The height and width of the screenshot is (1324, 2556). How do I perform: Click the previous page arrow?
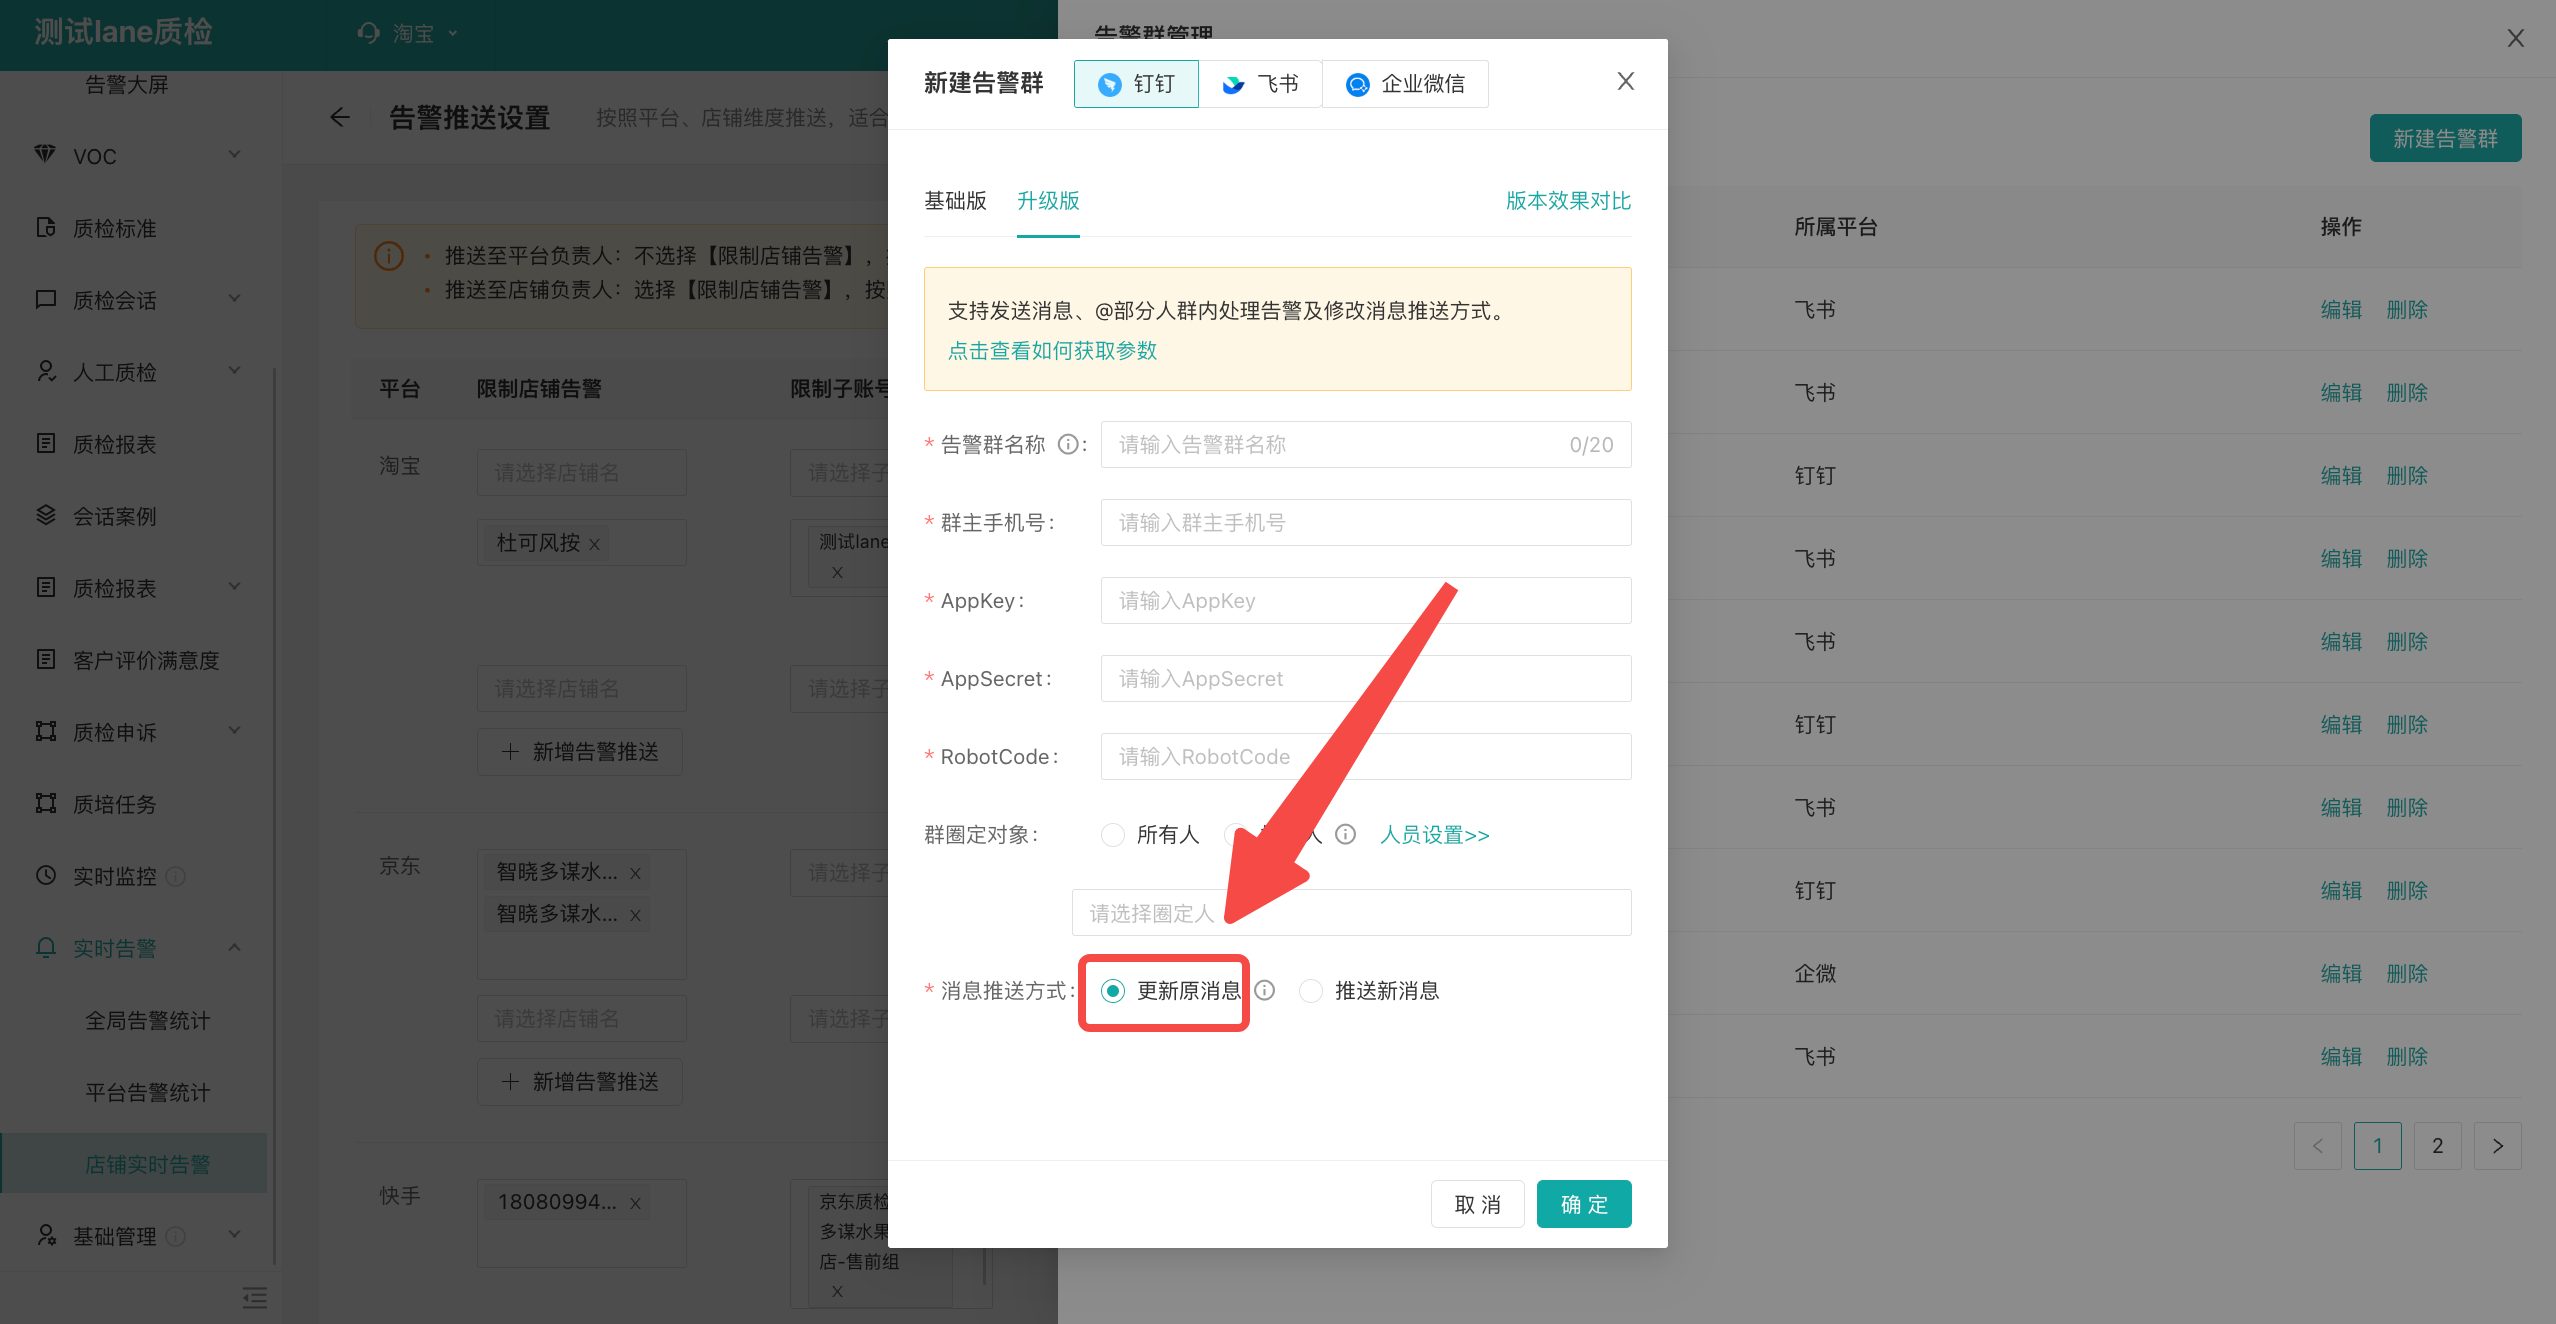point(2318,1146)
